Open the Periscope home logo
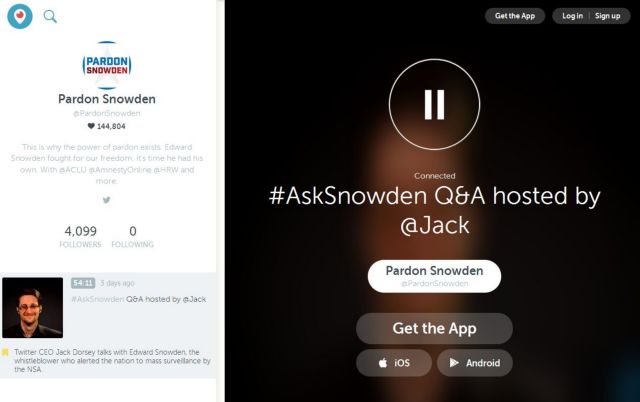 [x=20, y=16]
